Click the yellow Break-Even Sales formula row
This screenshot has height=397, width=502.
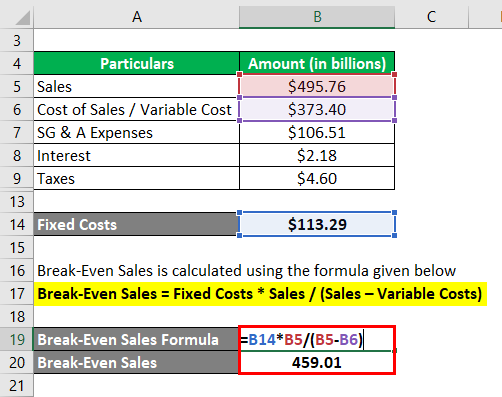(260, 294)
